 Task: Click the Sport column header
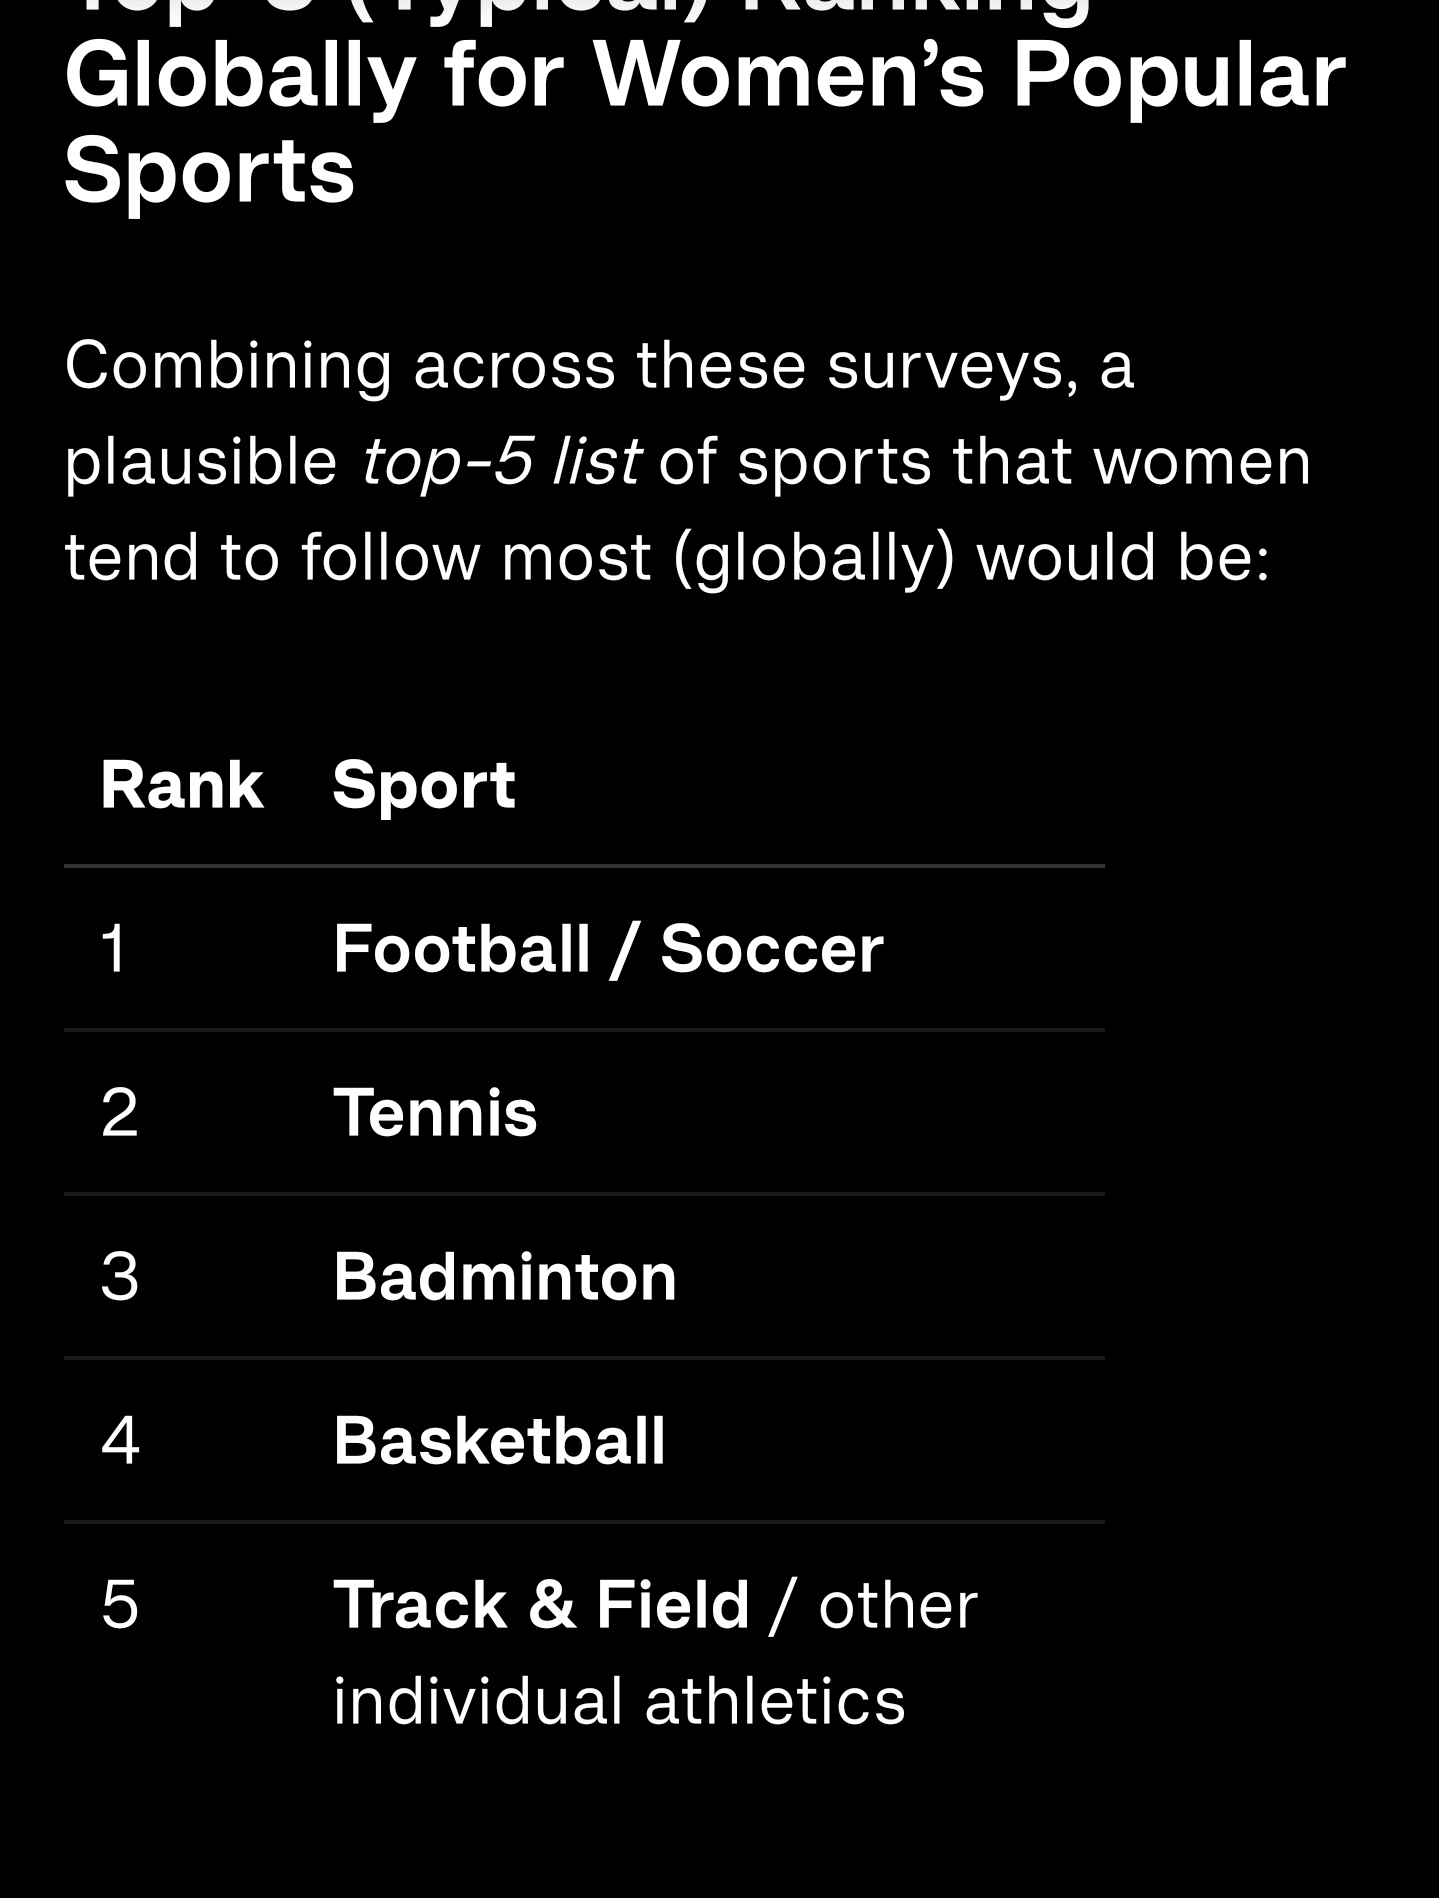(x=424, y=784)
